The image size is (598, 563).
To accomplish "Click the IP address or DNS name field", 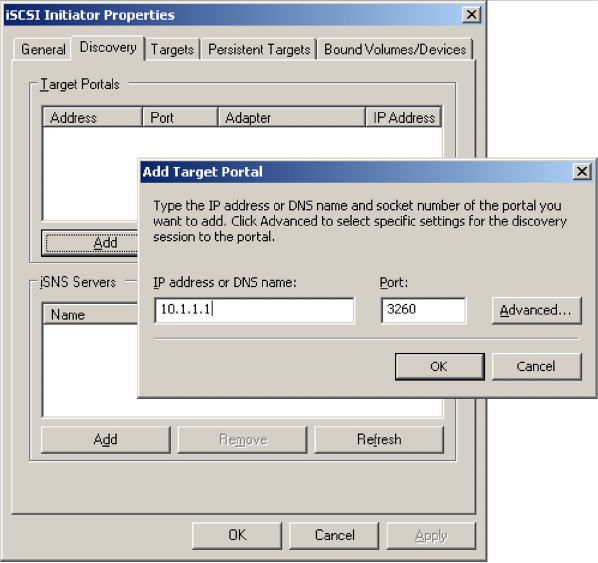I will click(254, 310).
